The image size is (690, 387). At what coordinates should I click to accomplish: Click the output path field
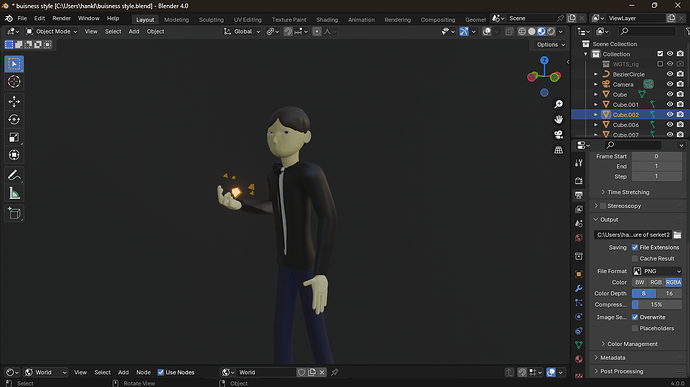point(633,235)
